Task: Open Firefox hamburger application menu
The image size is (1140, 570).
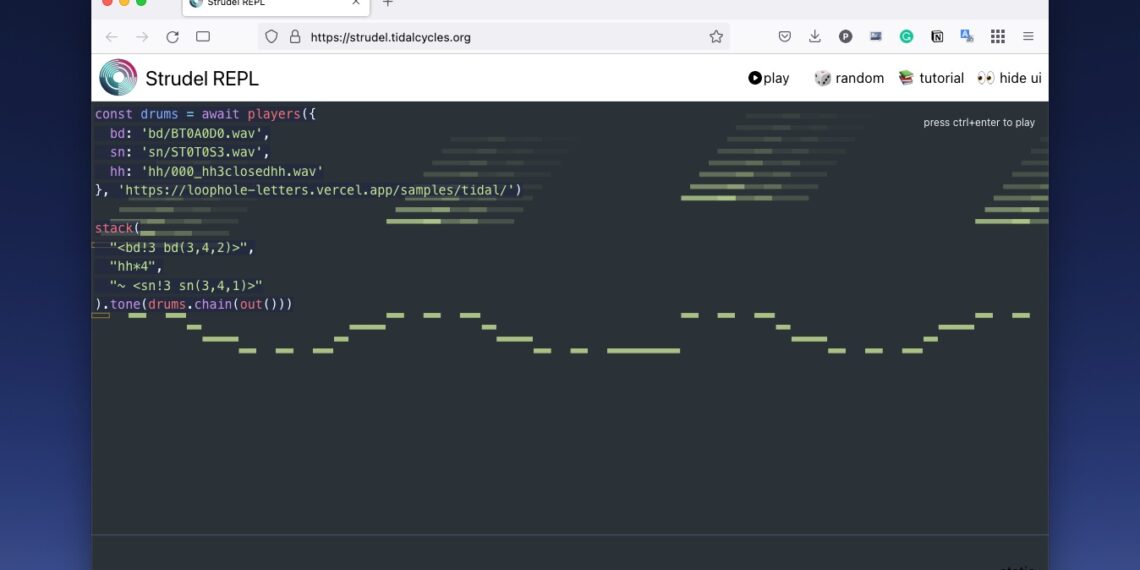Action: click(x=1028, y=37)
